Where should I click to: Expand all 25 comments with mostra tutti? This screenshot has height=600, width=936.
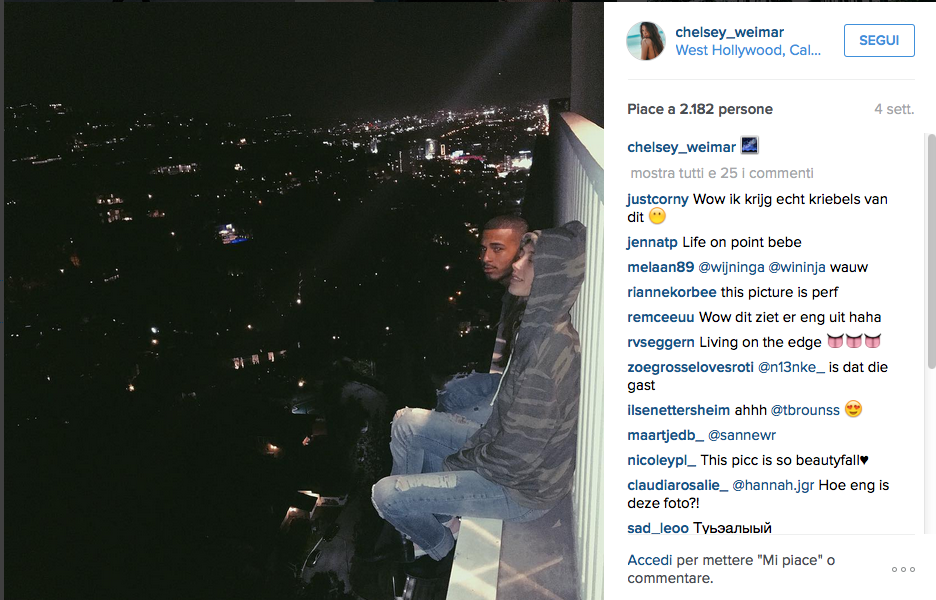pos(722,173)
